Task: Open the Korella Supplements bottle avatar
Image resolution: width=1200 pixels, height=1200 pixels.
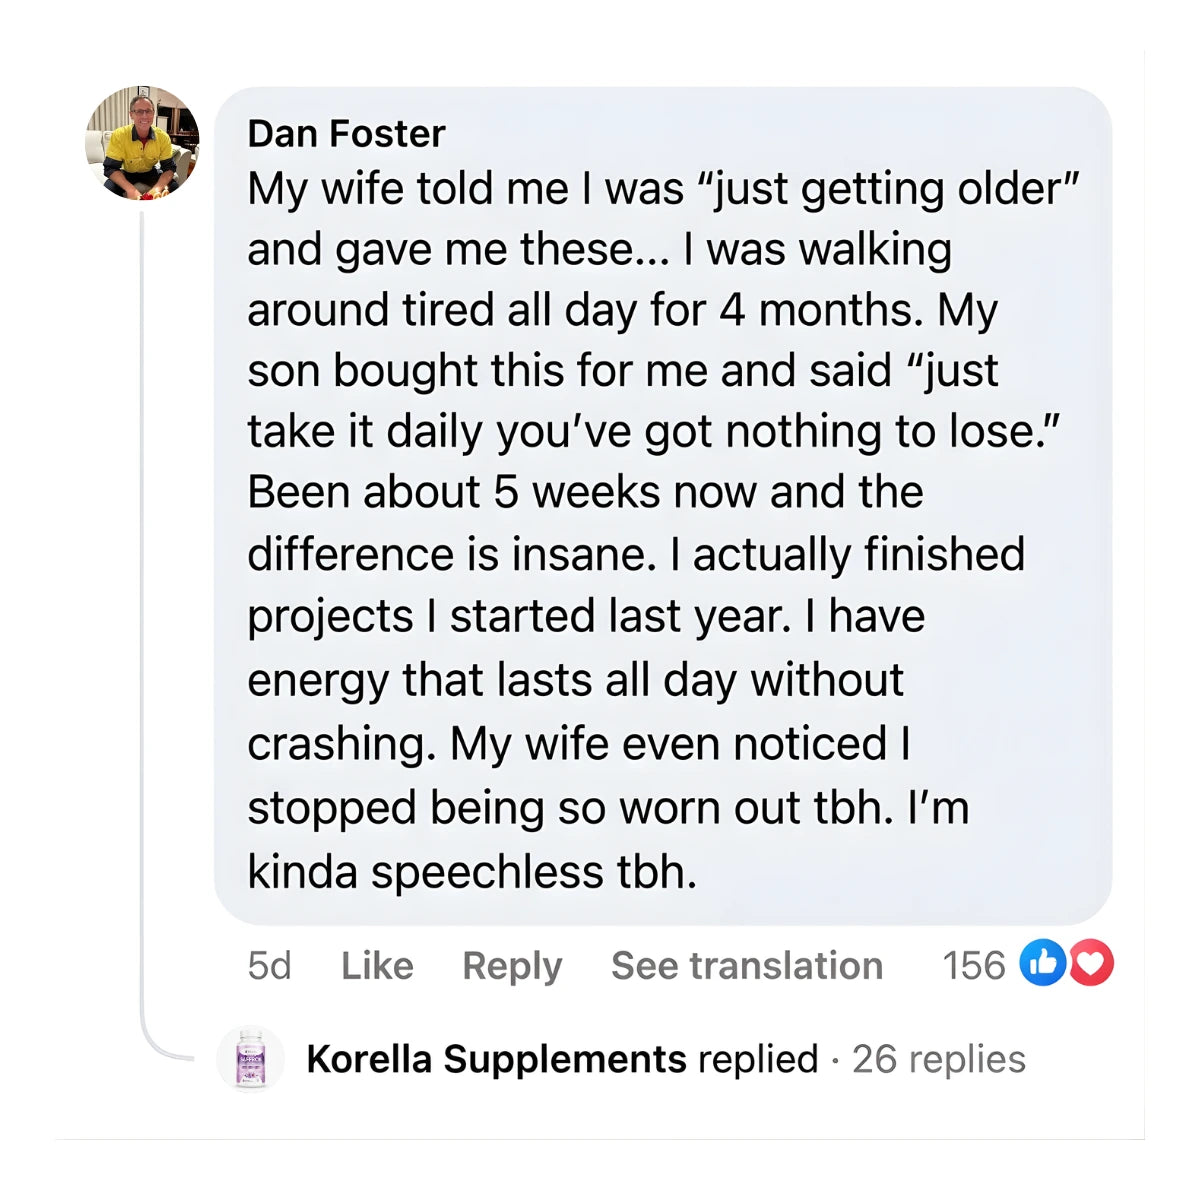Action: coord(250,1058)
